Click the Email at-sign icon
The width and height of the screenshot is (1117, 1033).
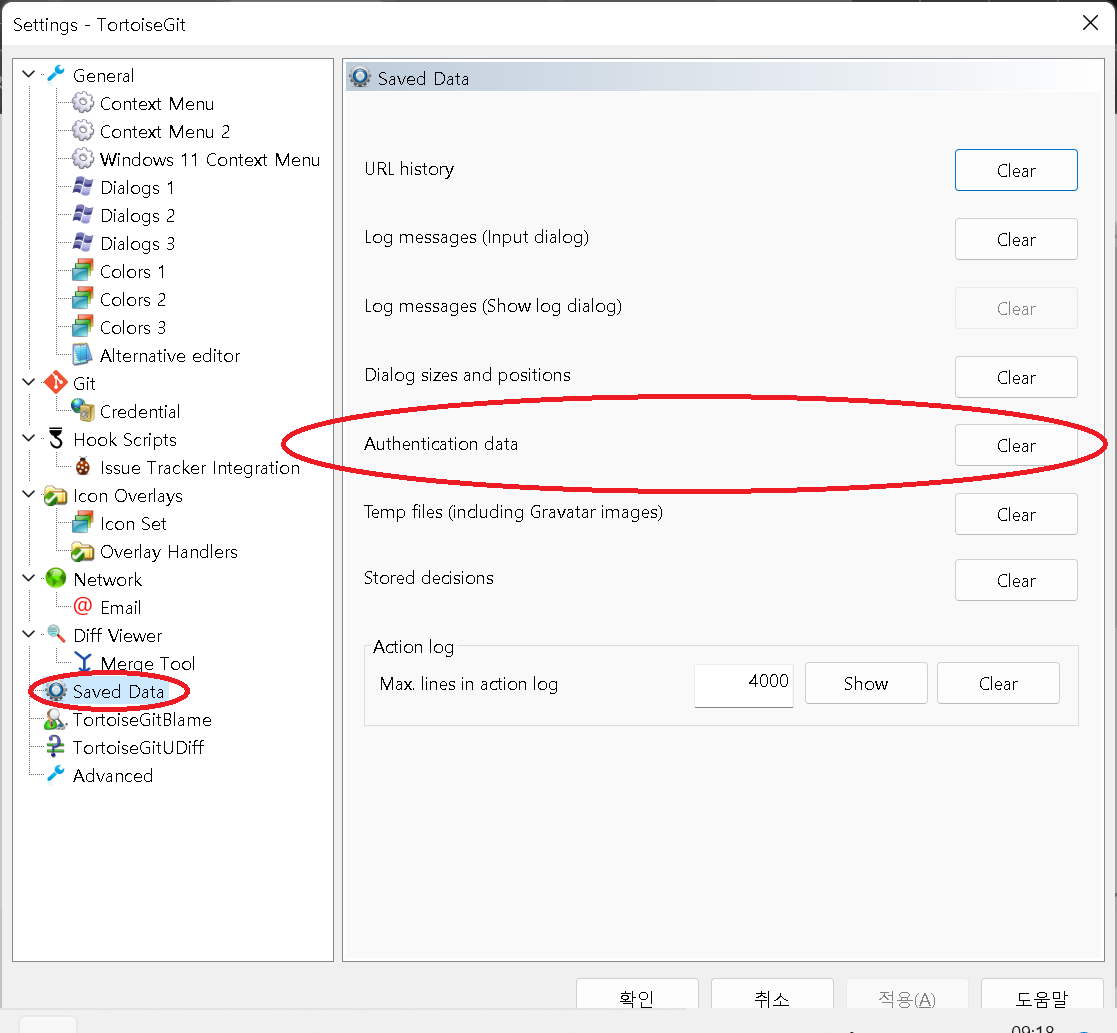click(83, 606)
